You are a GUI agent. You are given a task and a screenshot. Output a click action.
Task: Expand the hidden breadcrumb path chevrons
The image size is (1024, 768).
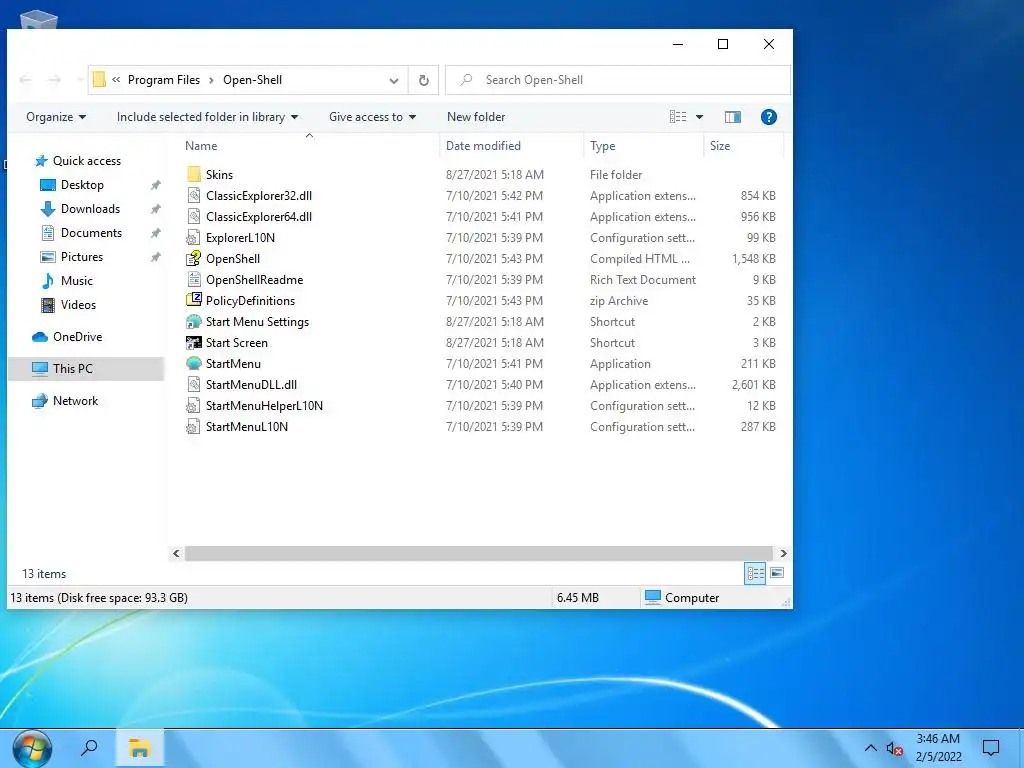(x=116, y=80)
